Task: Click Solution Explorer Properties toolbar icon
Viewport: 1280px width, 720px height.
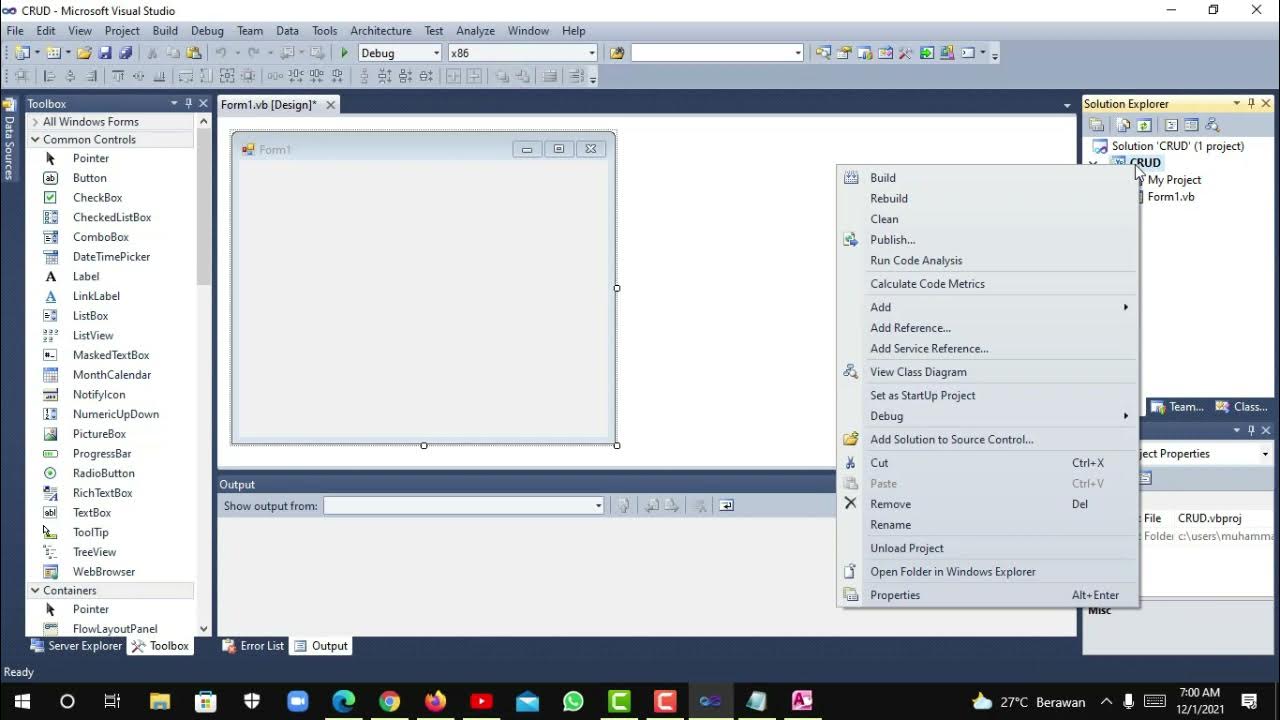Action: click(x=1097, y=125)
